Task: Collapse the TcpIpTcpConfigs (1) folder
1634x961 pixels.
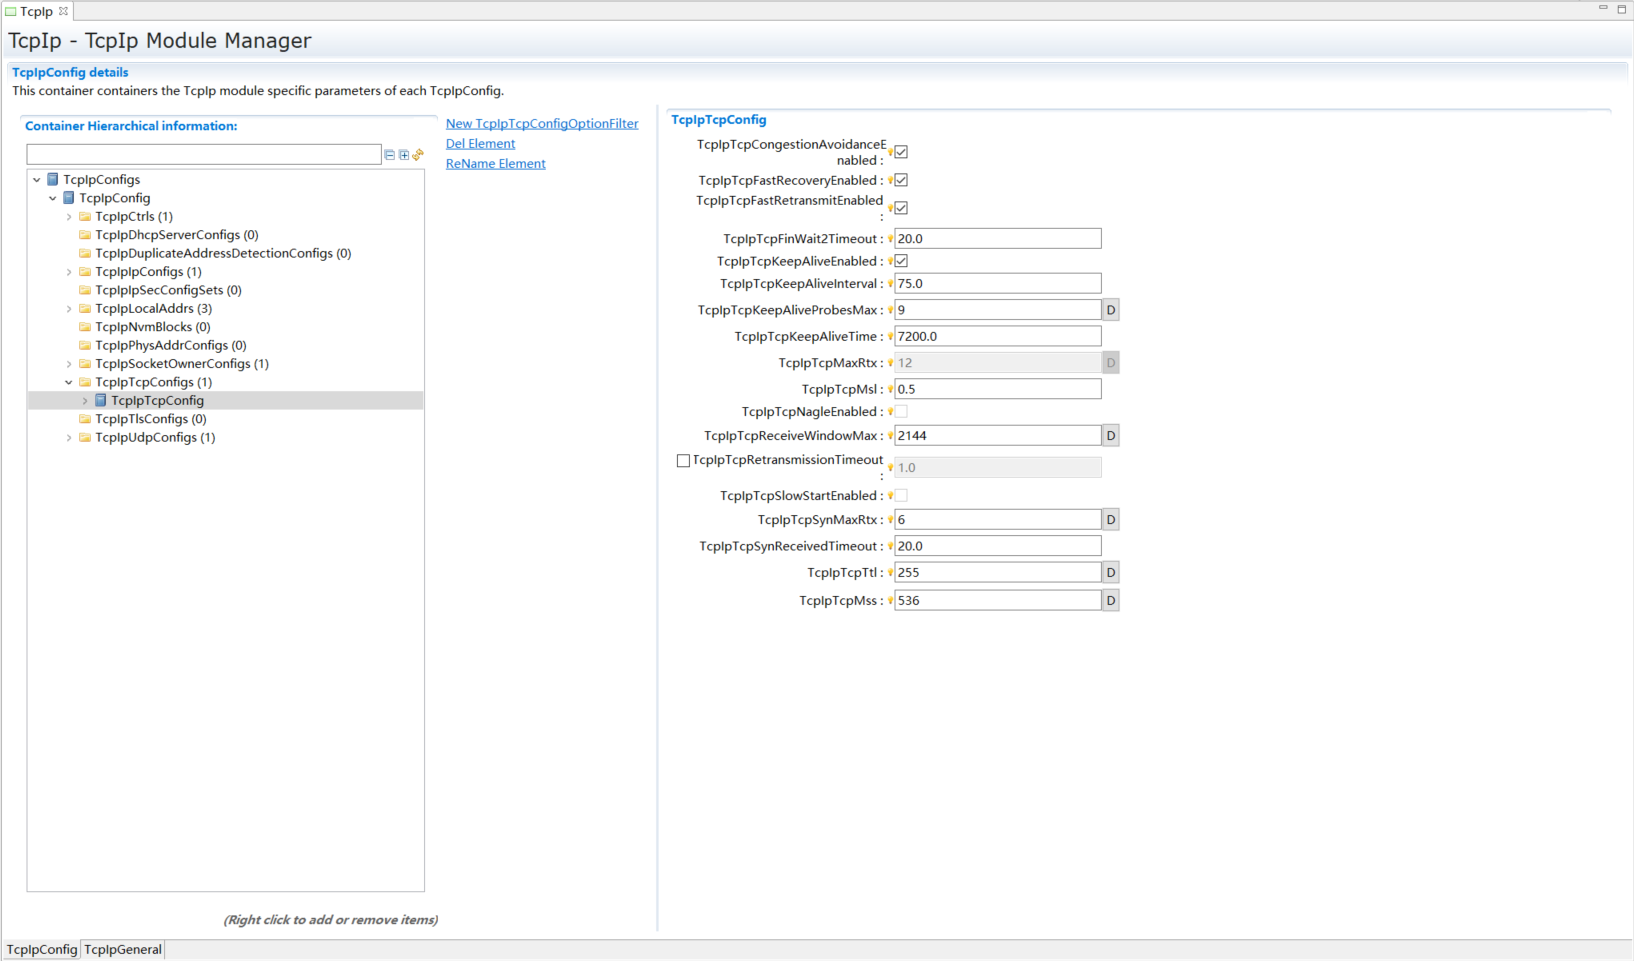Action: tap(69, 383)
